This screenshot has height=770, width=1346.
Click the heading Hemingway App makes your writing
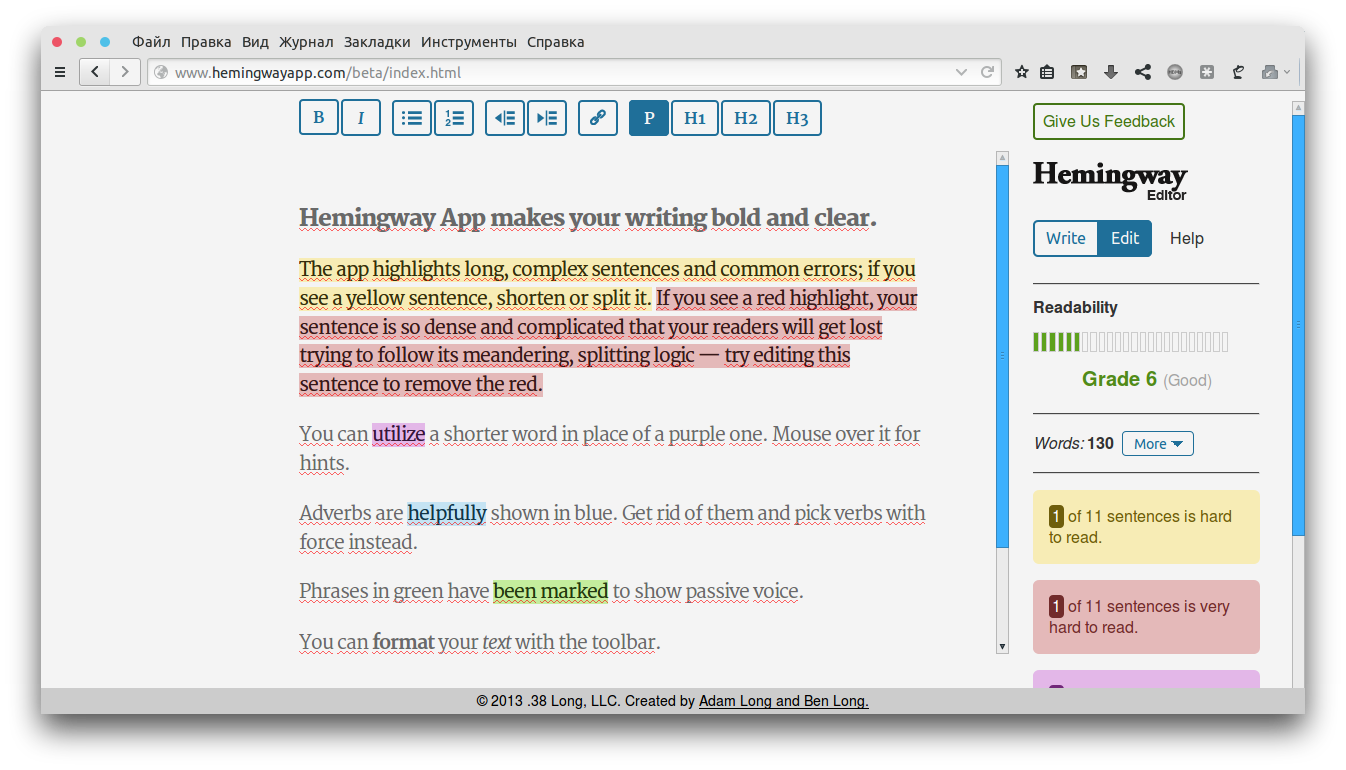587,218
